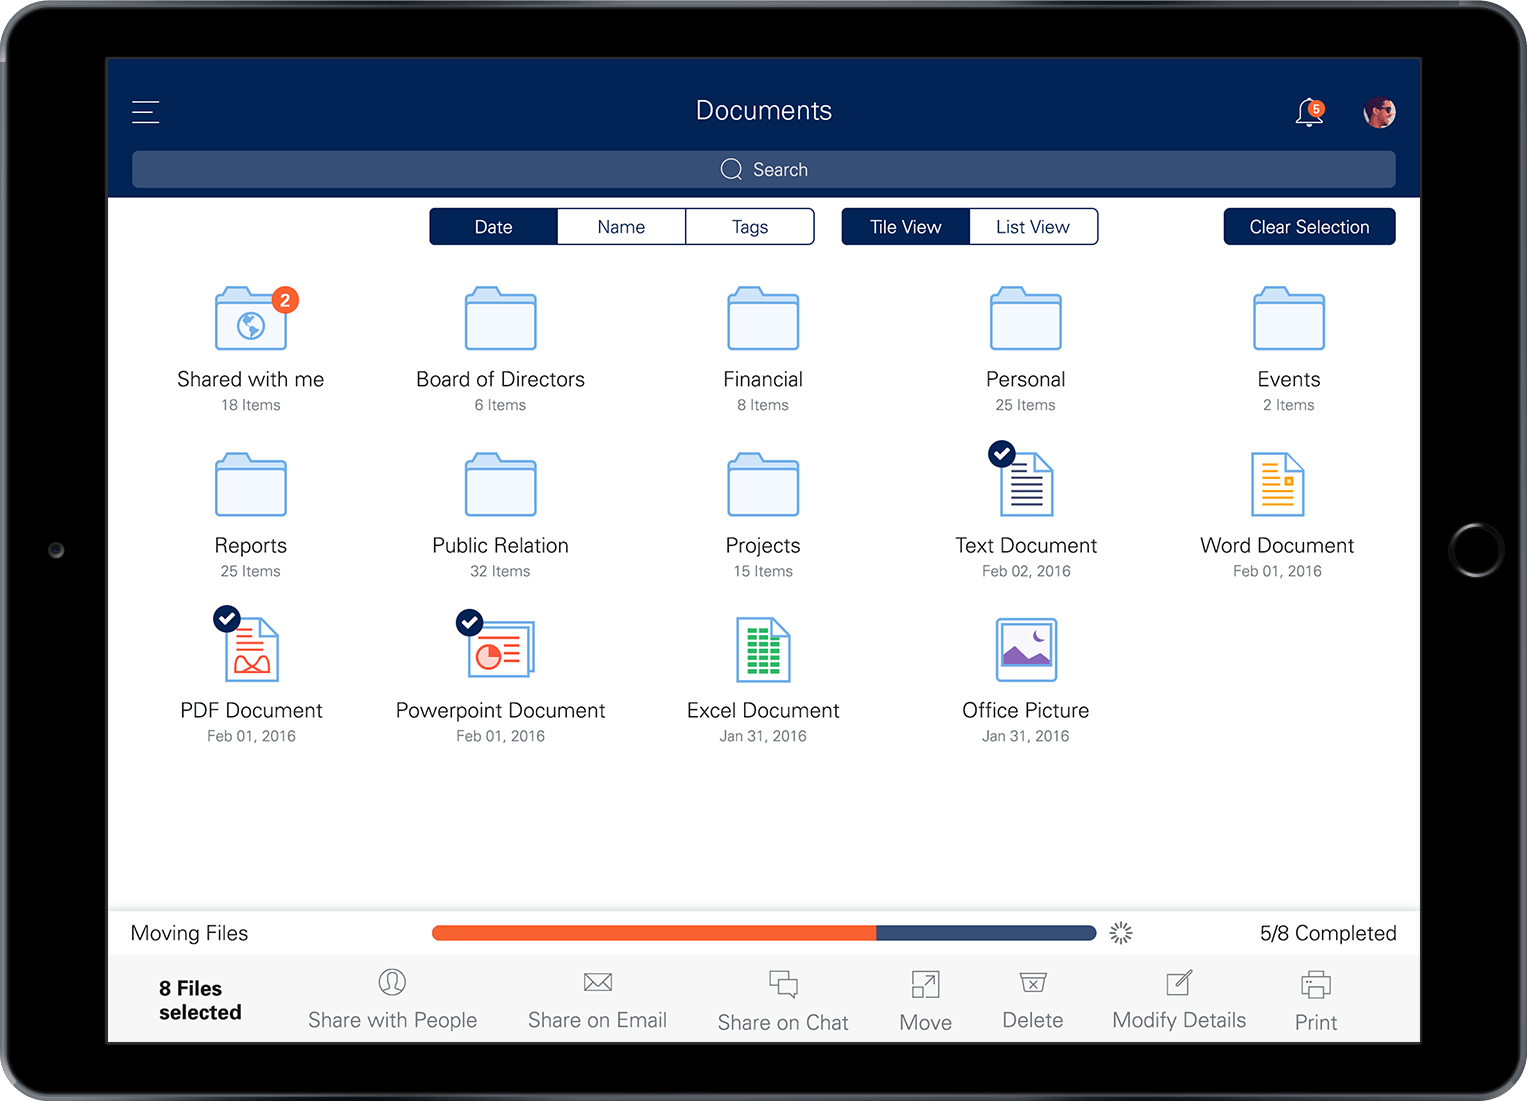Image resolution: width=1527 pixels, height=1101 pixels.
Task: Uncheck the PDF Document selection checkmark
Action: pos(227,619)
